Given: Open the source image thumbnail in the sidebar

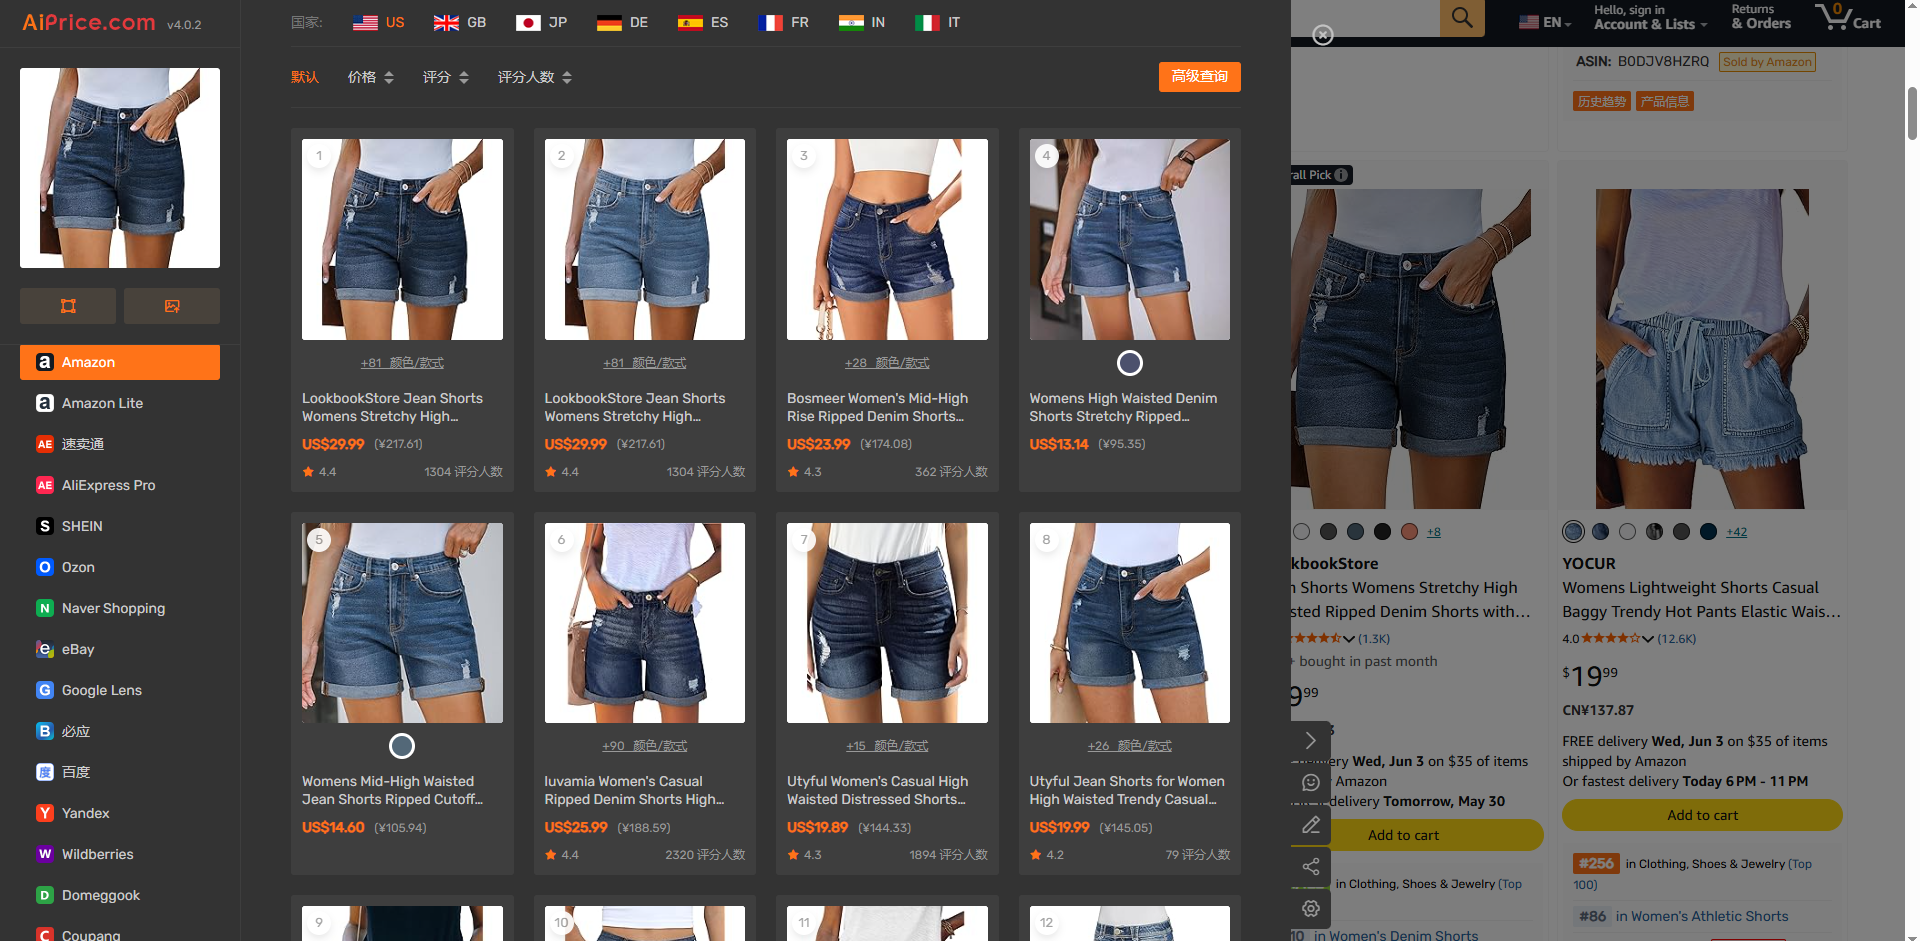Looking at the screenshot, I should tap(120, 168).
